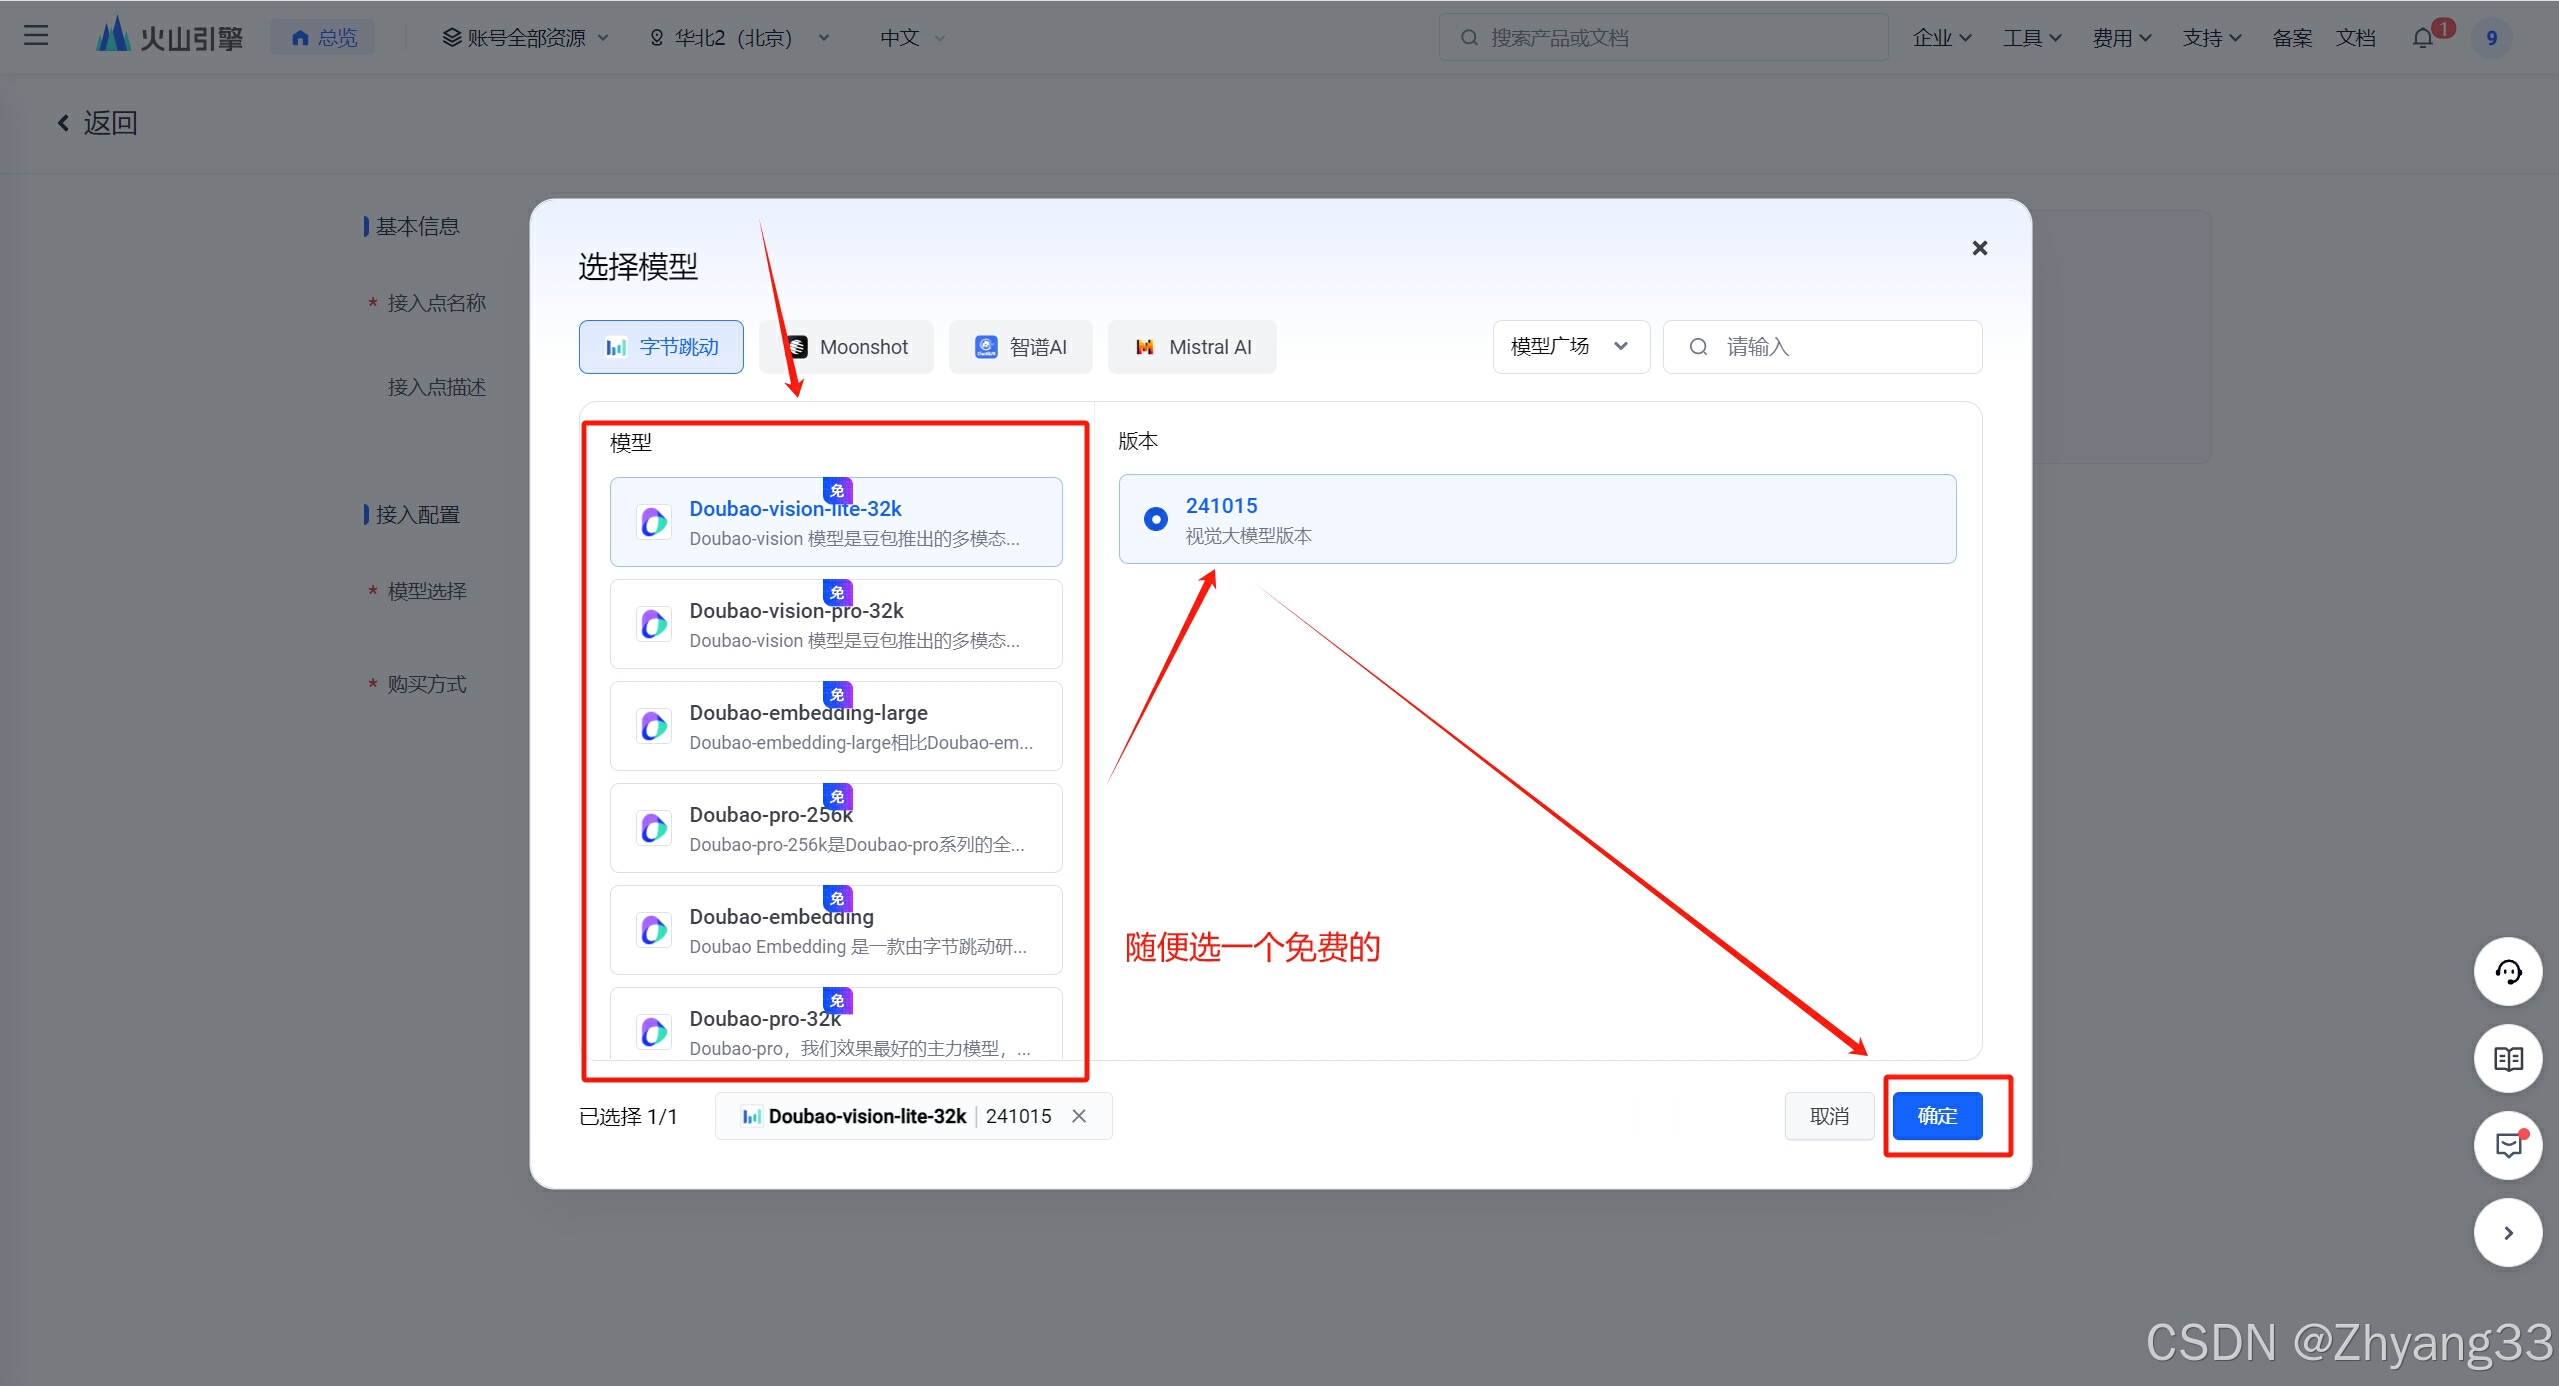This screenshot has height=1386, width=2559.
Task: Click the 取消 cancel button
Action: point(1829,1116)
